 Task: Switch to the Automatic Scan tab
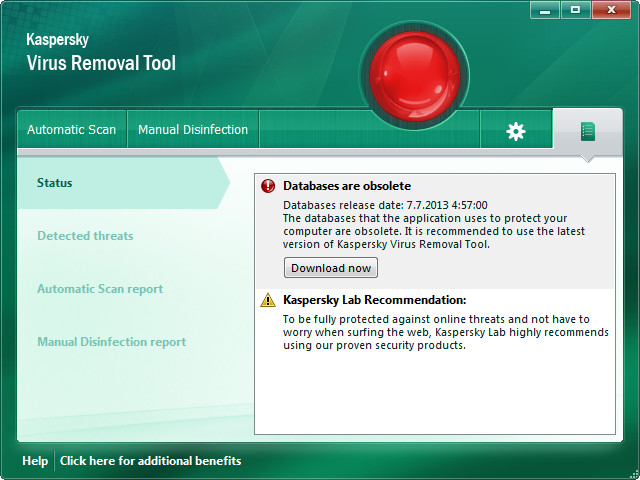[72, 130]
